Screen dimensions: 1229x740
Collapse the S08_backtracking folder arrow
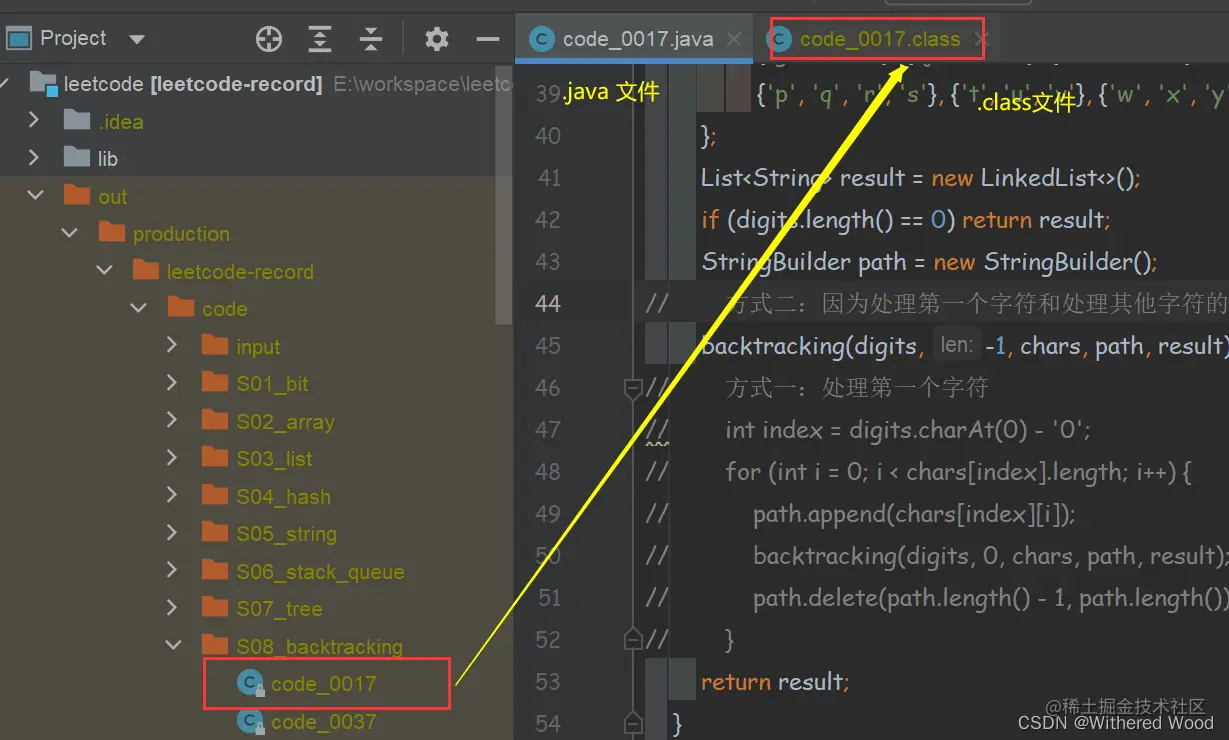pos(173,646)
